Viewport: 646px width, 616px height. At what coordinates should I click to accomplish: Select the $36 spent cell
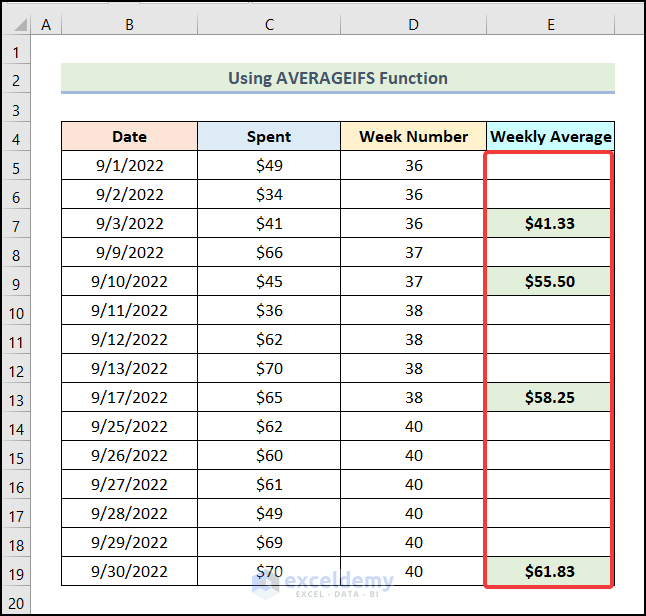coord(269,310)
